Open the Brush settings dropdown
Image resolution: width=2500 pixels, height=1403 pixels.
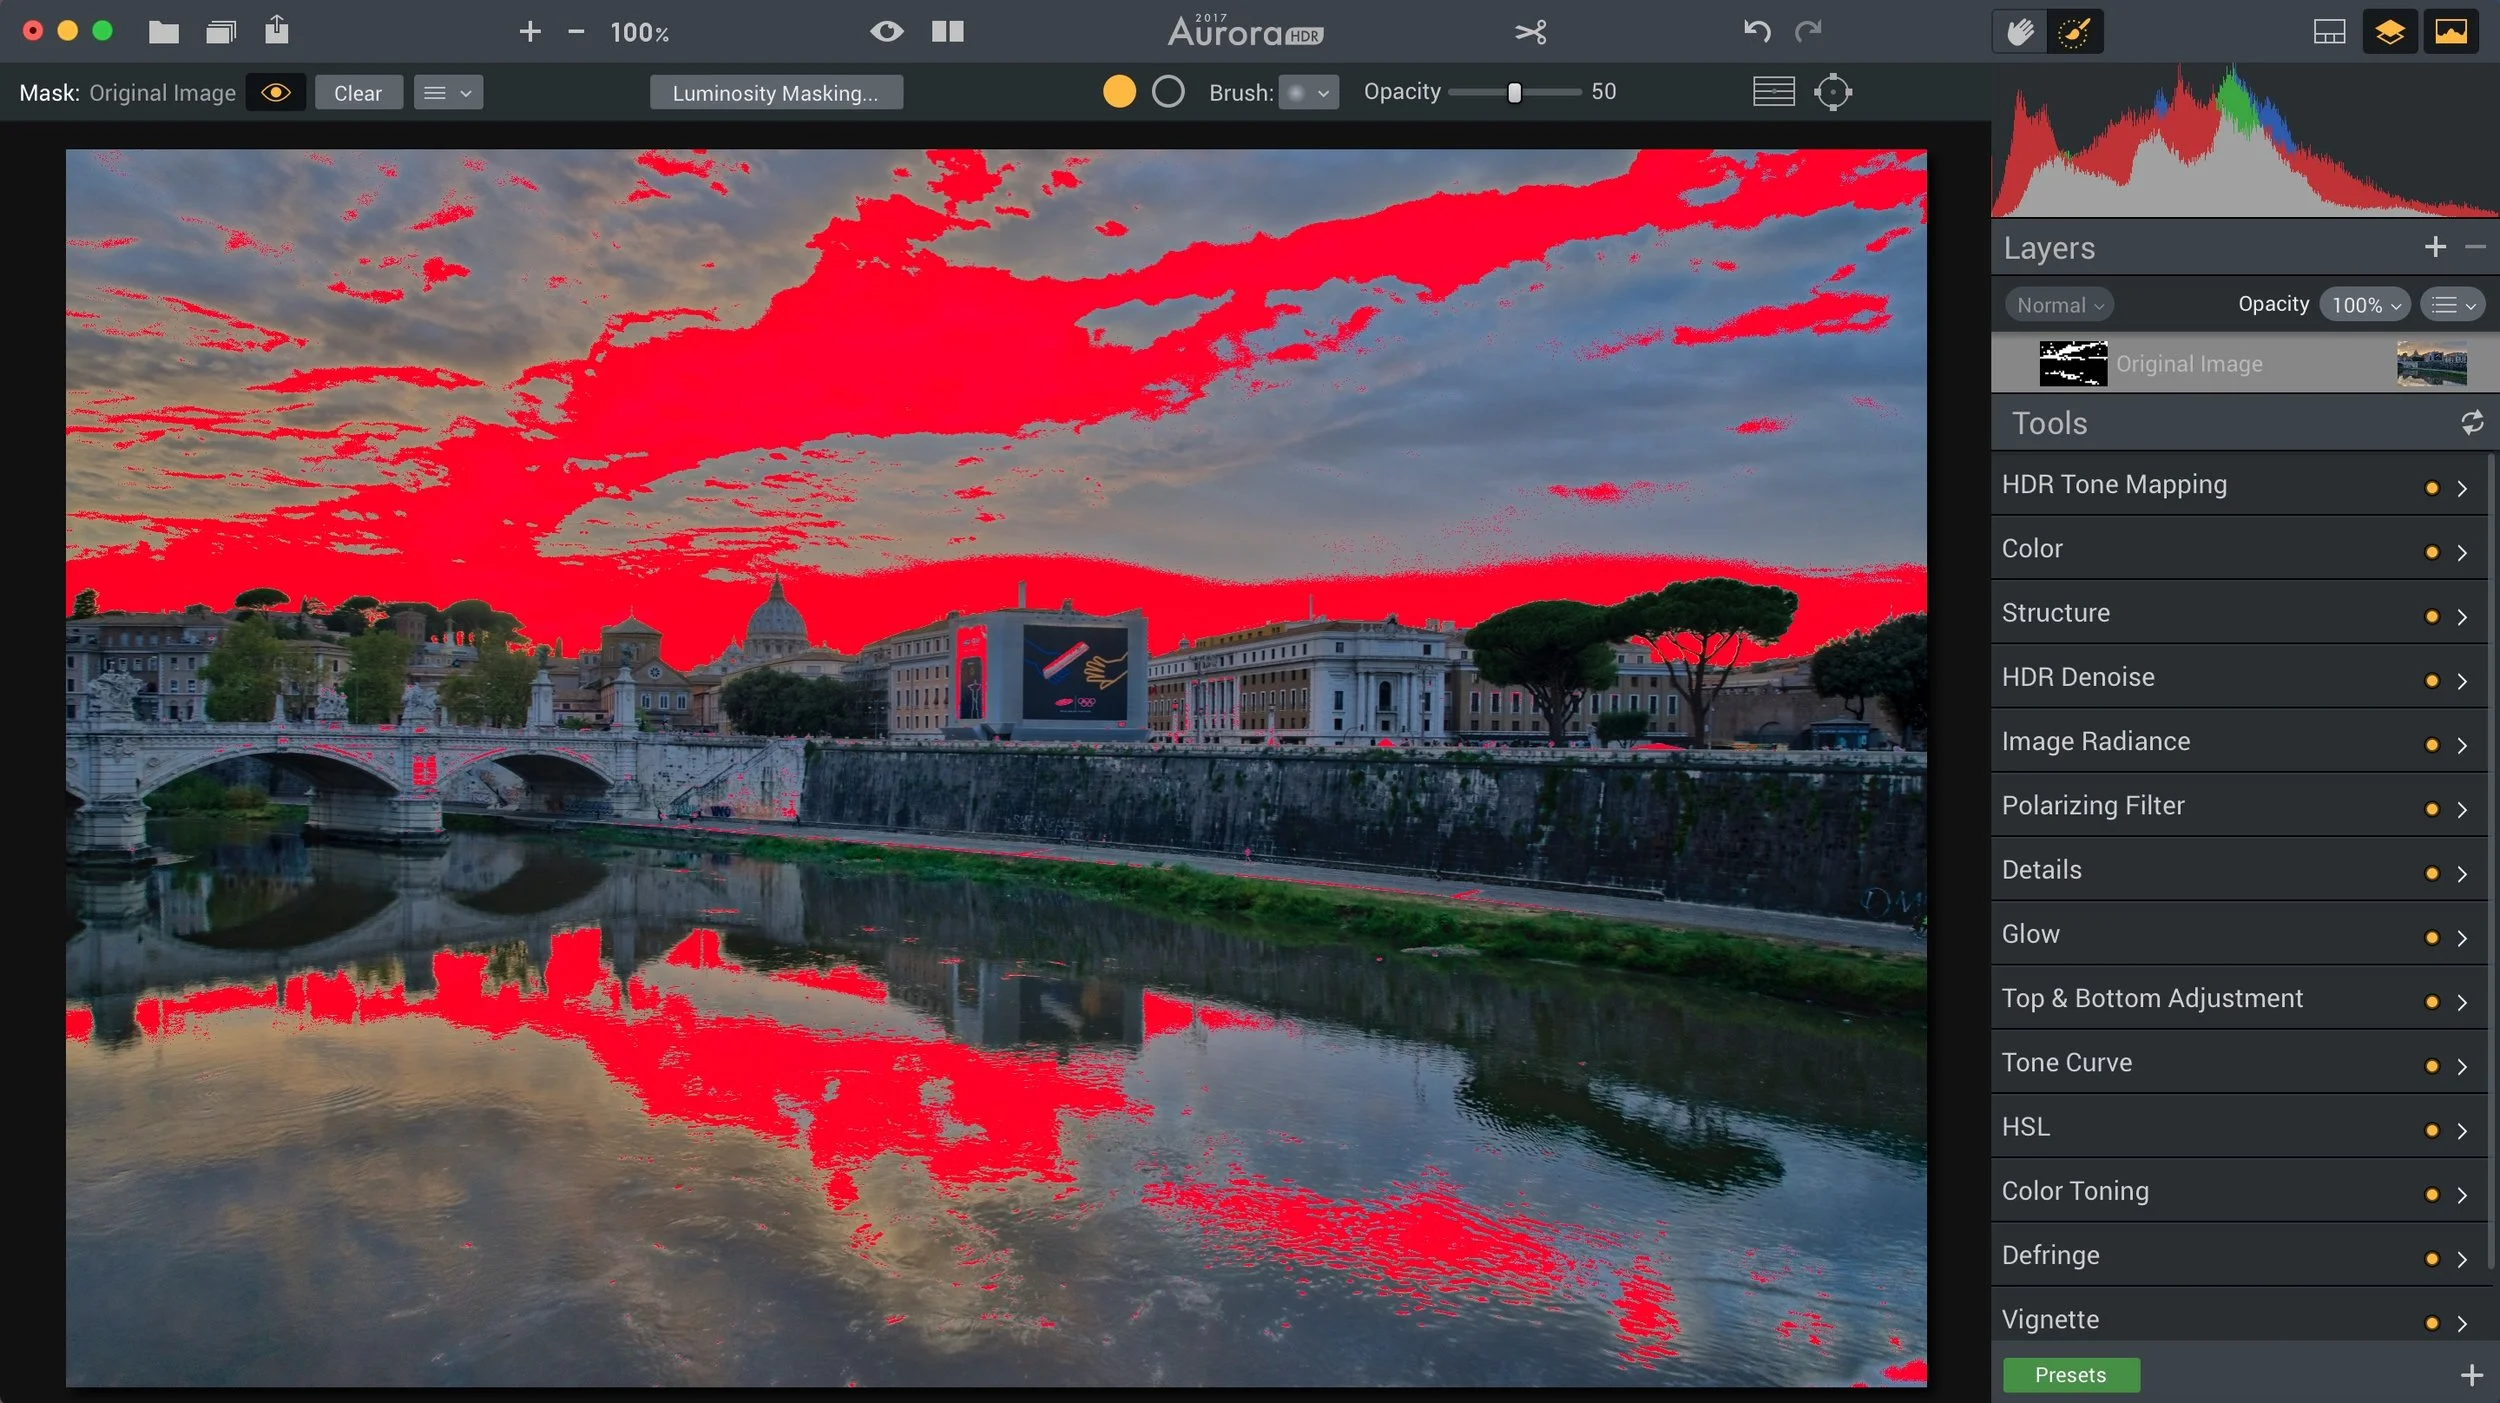(1308, 93)
